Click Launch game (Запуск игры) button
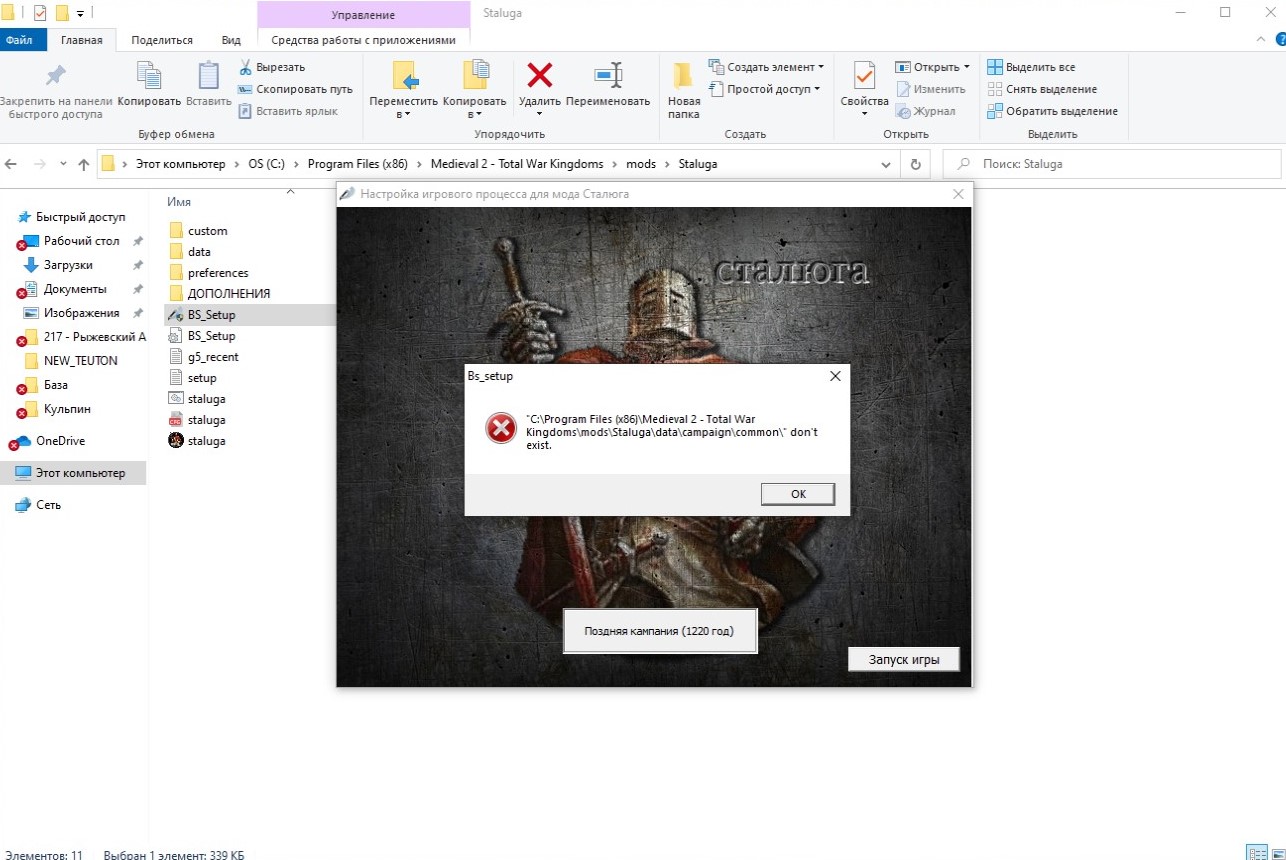Screen dimensions: 1286x860 pyautogui.click(x=904, y=660)
